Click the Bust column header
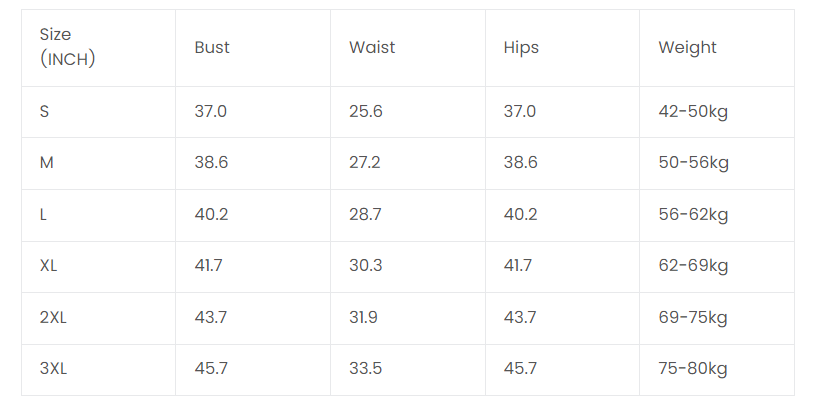Screen dimensions: 836x416 [x=212, y=47]
